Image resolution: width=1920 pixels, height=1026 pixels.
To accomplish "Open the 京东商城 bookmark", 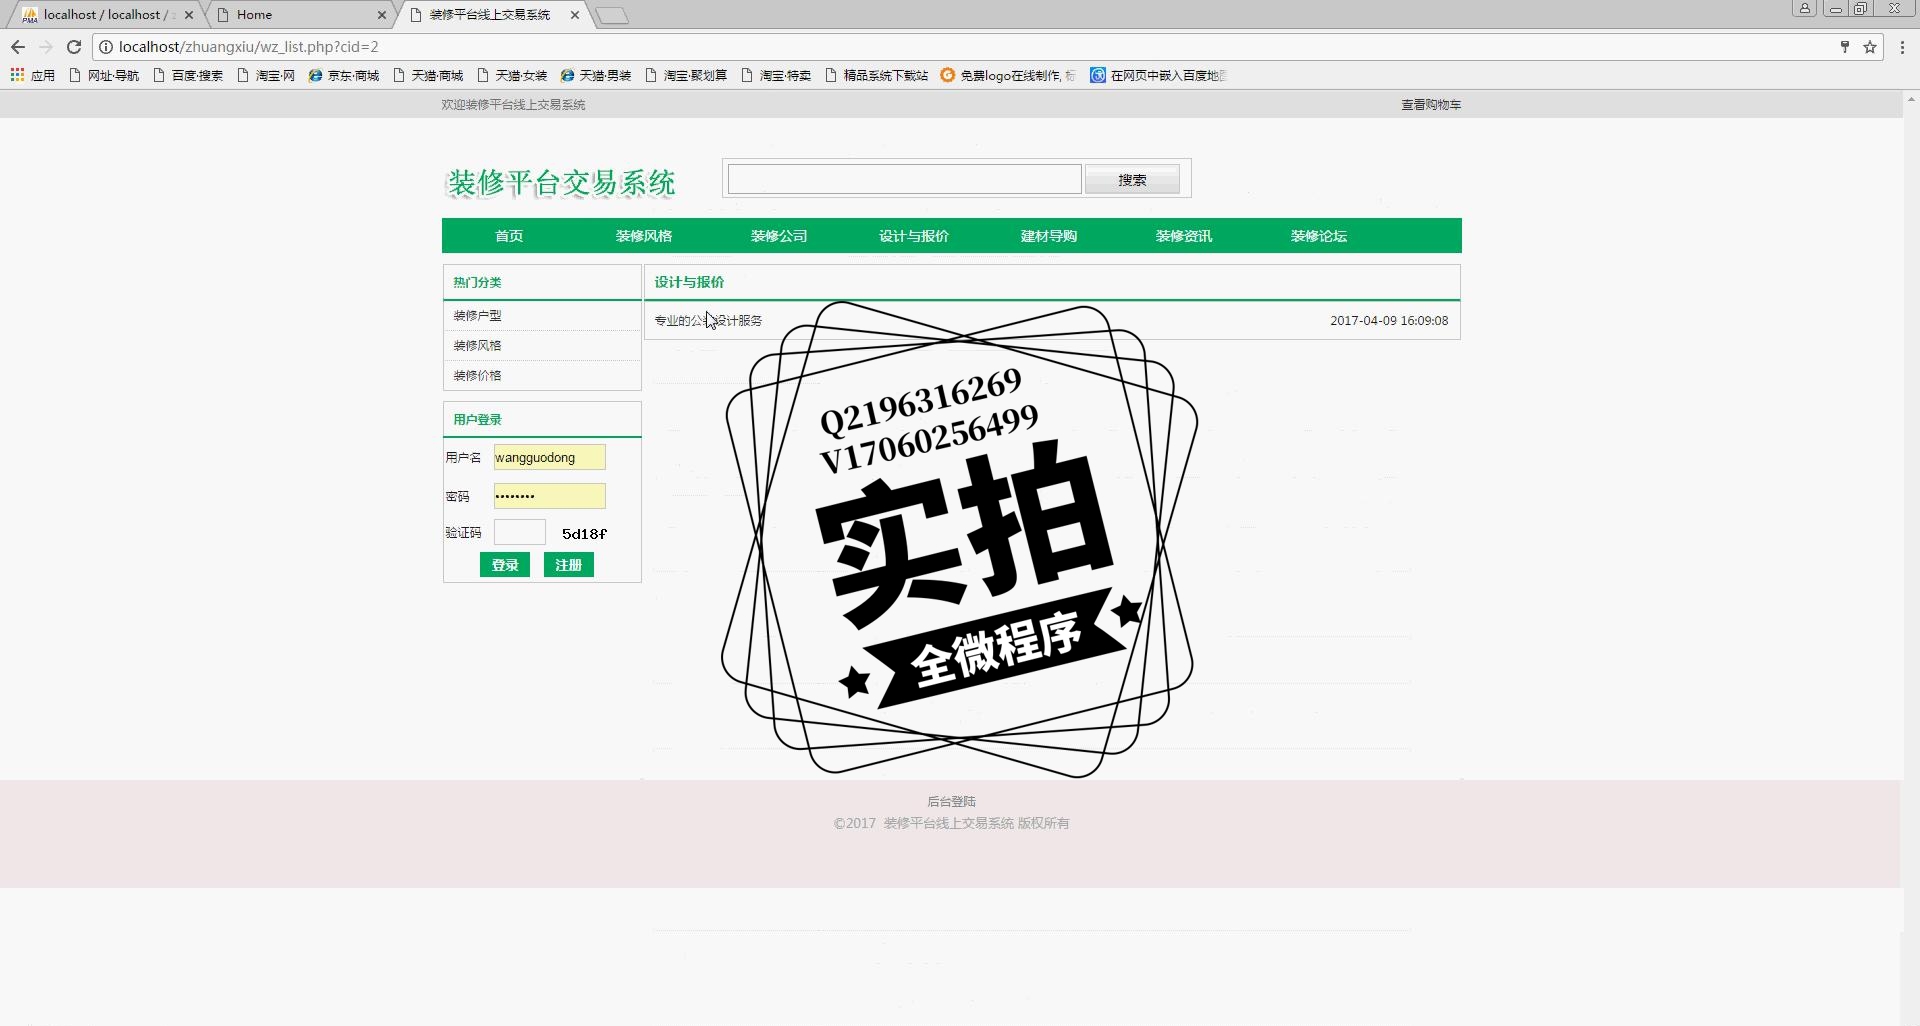I will [344, 75].
